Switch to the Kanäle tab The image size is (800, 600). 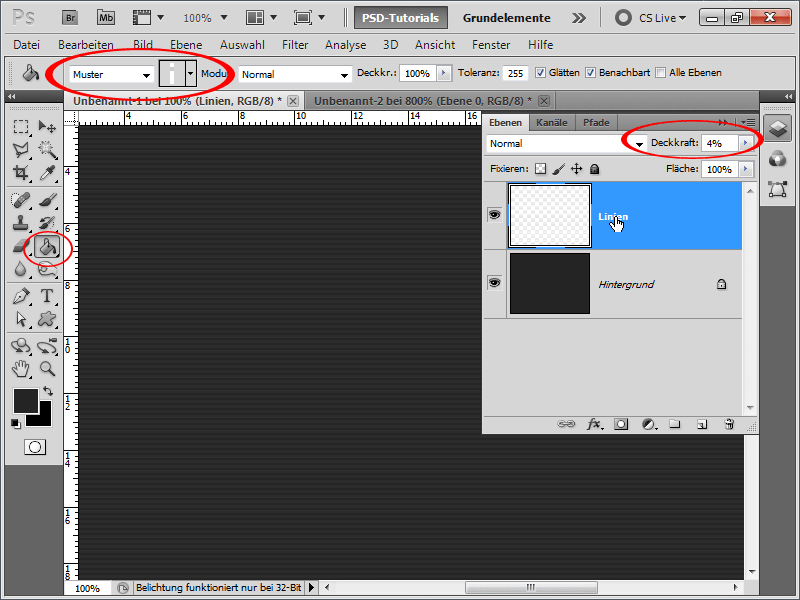552,122
